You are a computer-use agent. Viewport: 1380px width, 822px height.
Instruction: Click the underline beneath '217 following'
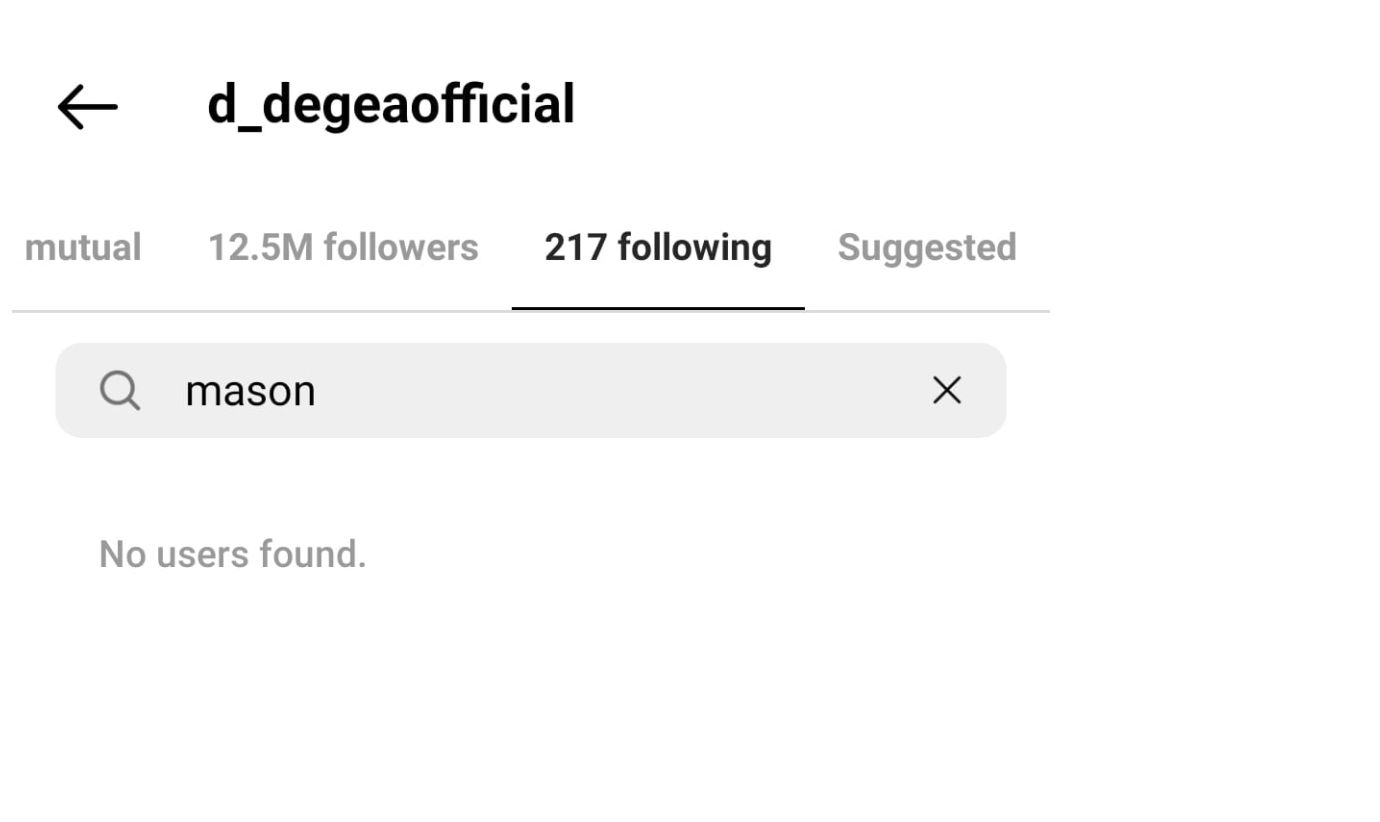pyautogui.click(x=658, y=308)
